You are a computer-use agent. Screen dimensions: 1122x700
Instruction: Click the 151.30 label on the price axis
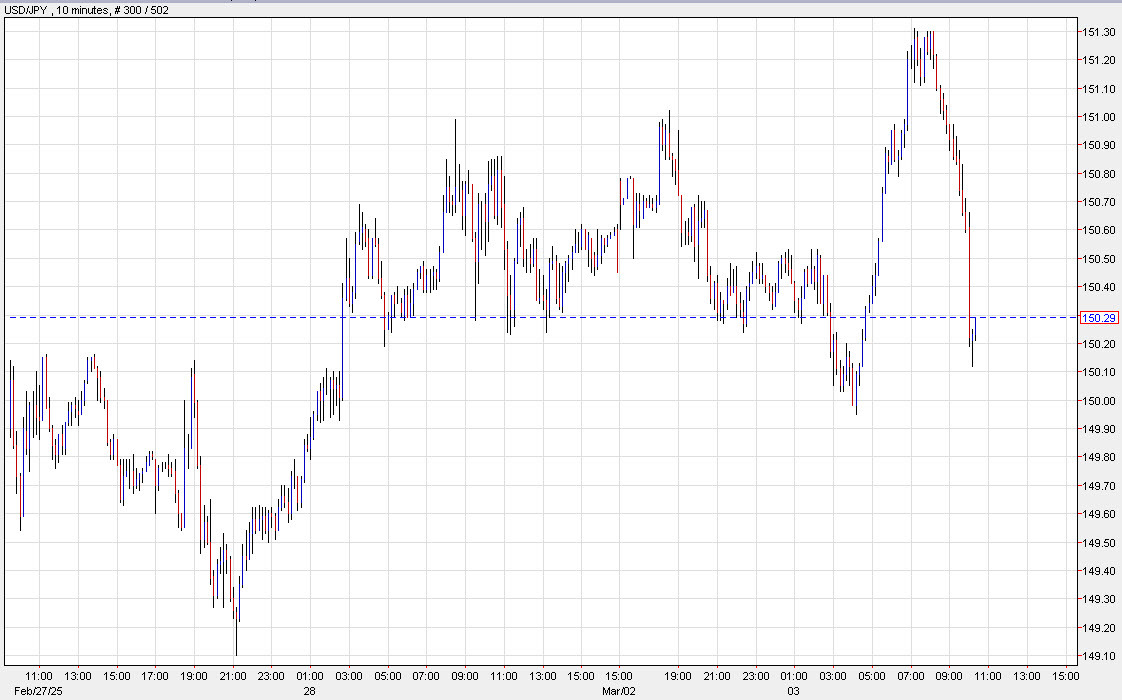pos(1097,31)
